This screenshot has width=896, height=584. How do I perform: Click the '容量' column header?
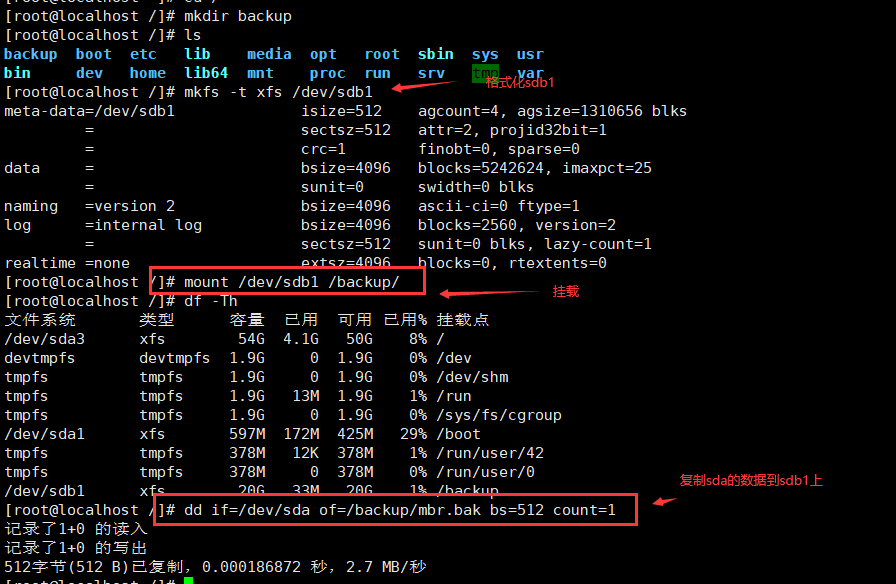click(247, 319)
